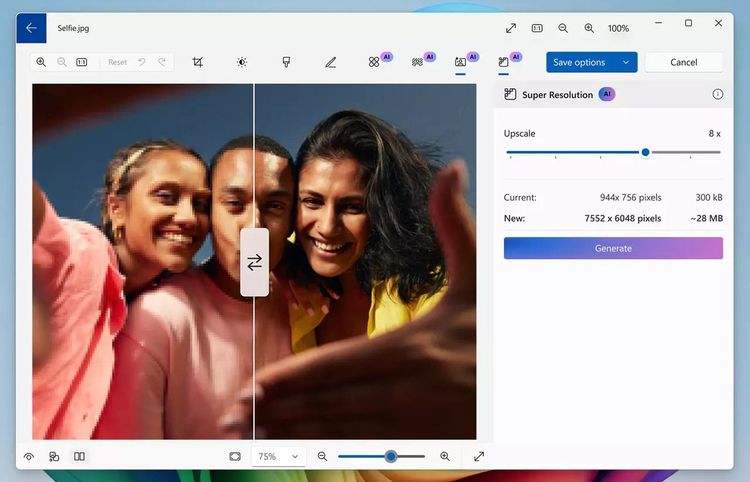Zoom out using title bar magnifier

click(x=563, y=28)
